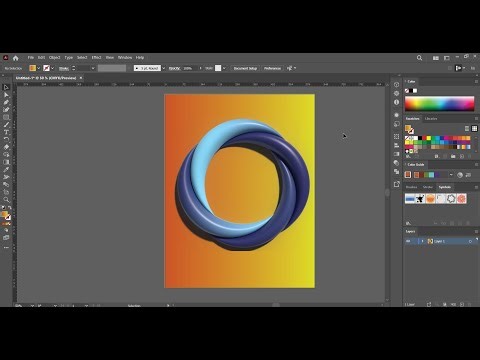Image resolution: width=480 pixels, height=360 pixels.
Task: Open the stroke weight dropdown
Action: coord(93,68)
